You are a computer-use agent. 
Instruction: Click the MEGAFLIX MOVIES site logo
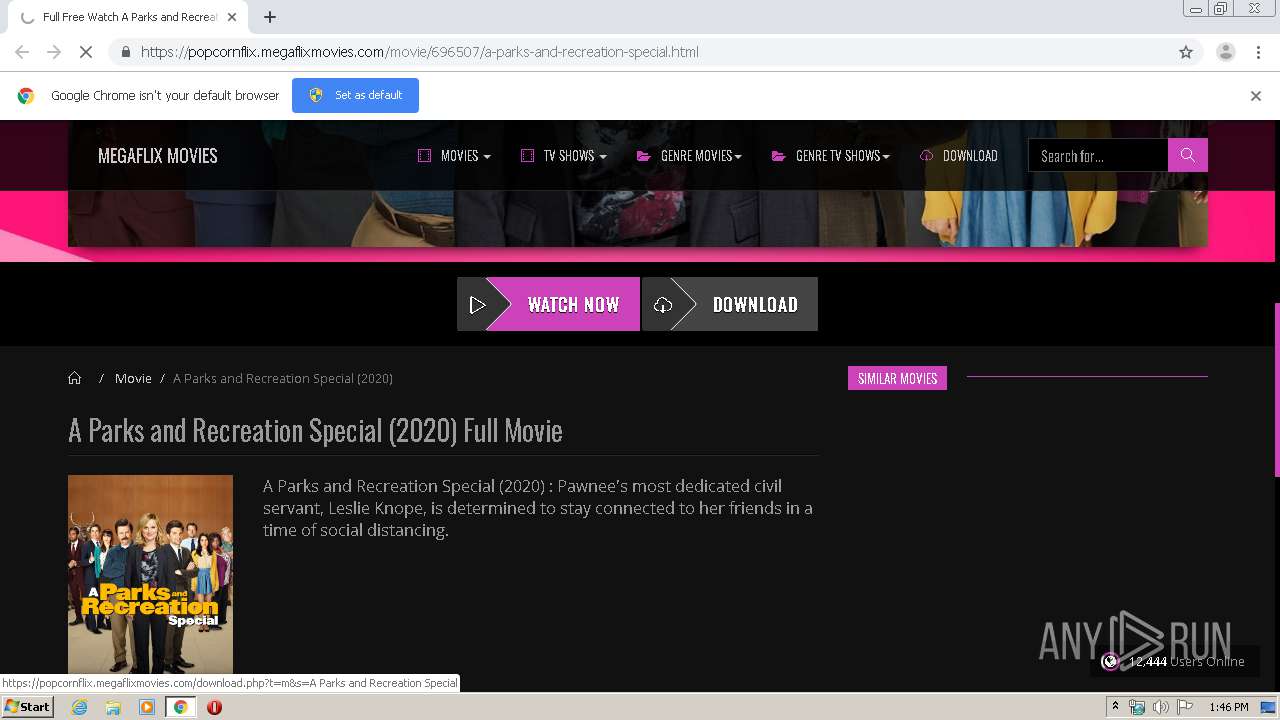[x=158, y=155]
